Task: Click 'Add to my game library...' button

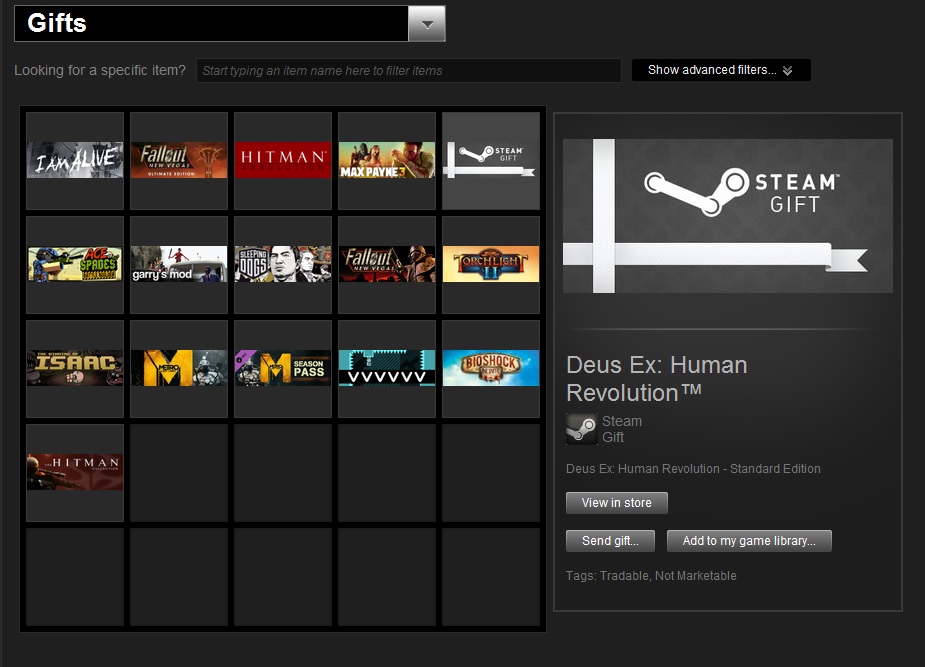Action: 749,541
